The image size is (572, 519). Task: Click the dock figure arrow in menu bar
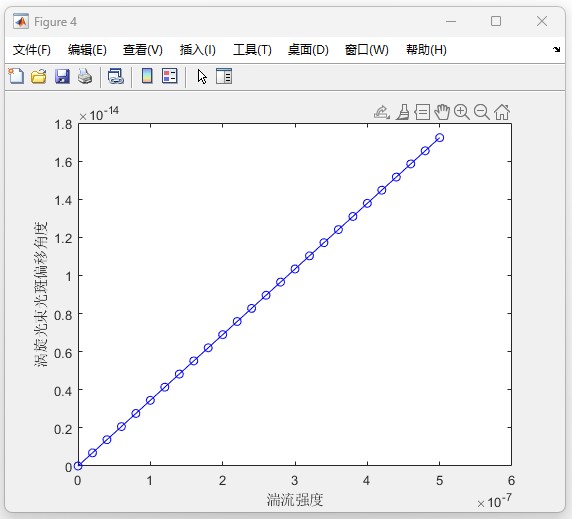click(x=556, y=49)
